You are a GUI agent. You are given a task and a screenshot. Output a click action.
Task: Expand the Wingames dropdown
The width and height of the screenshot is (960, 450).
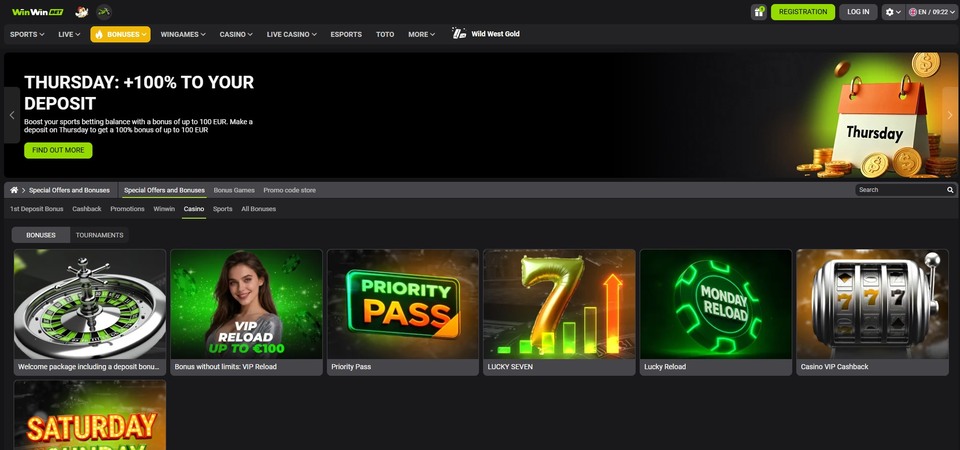click(183, 34)
